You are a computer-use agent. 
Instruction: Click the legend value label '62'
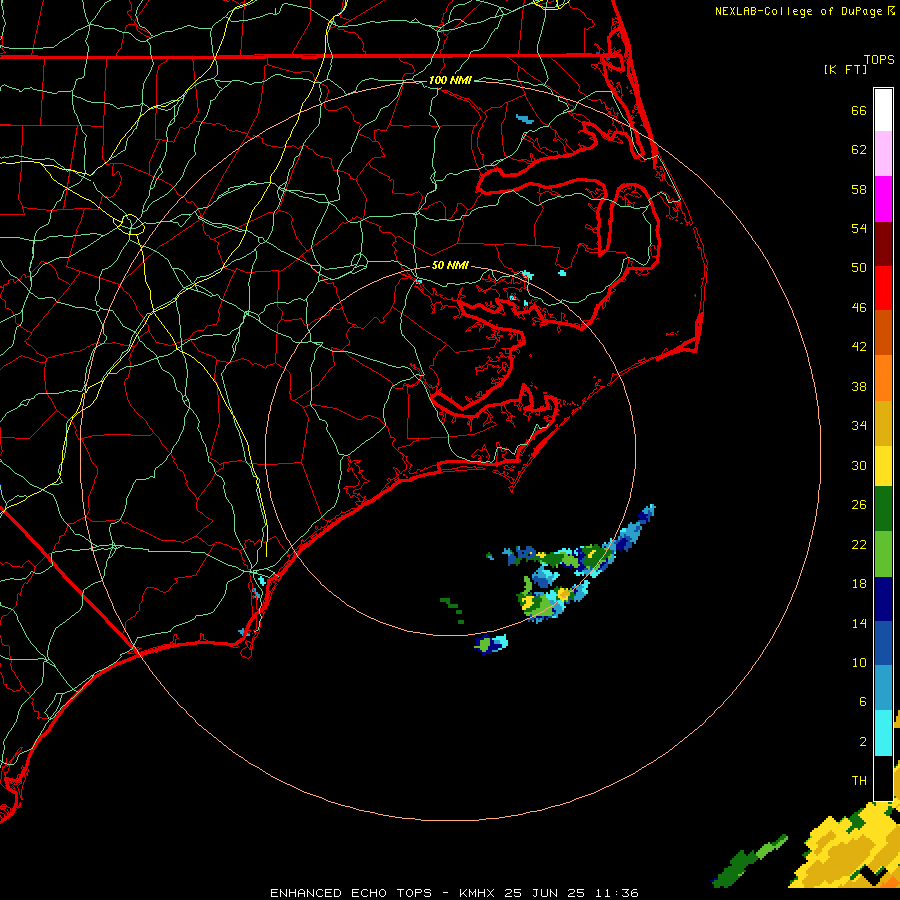point(859,150)
